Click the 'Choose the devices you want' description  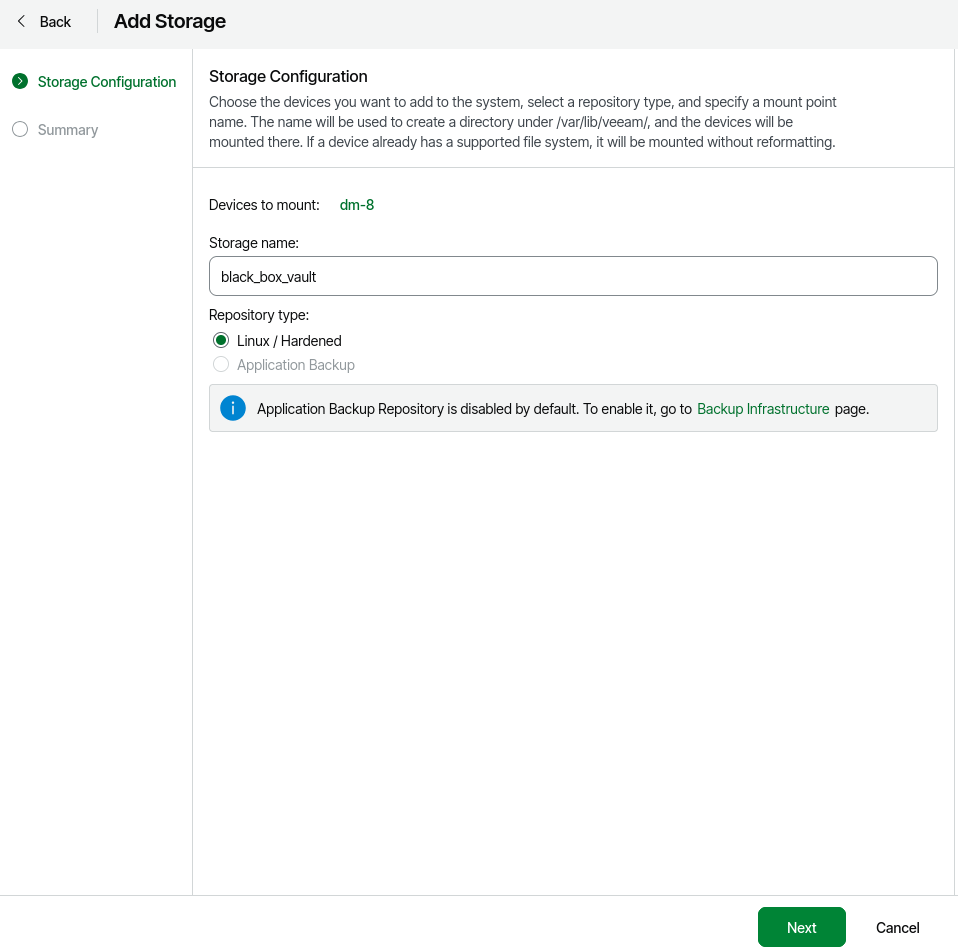522,122
